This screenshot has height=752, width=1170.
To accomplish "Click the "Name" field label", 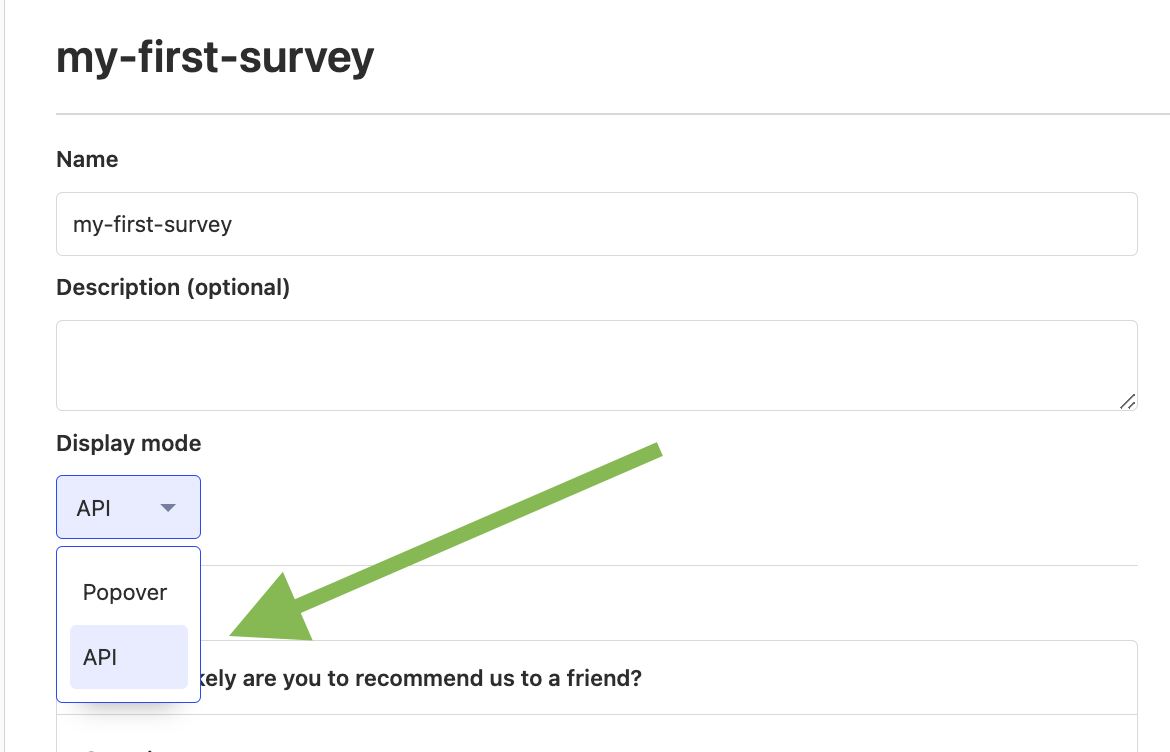I will (x=86, y=159).
